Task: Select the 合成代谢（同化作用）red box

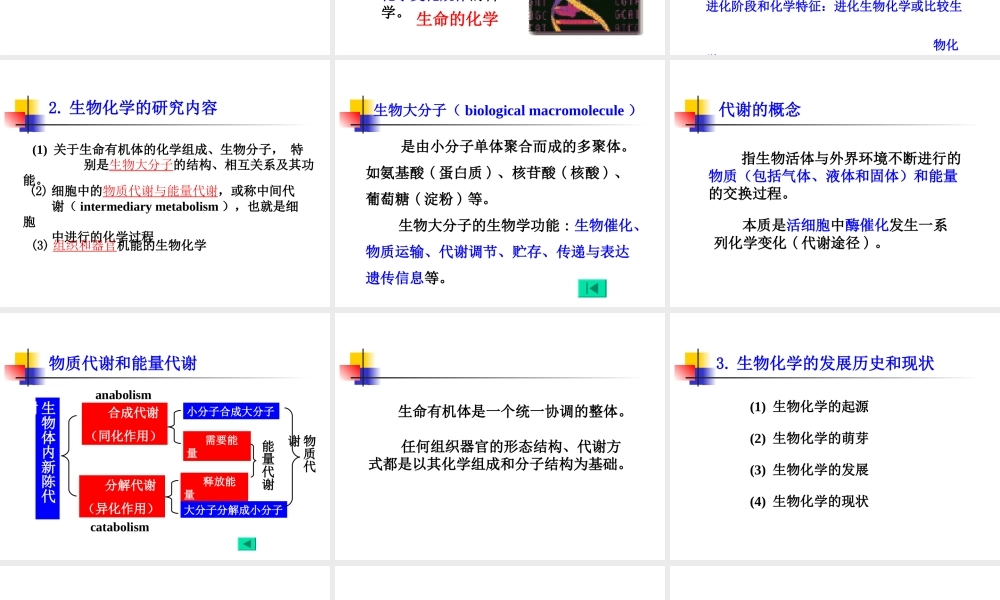Action: pyautogui.click(x=123, y=423)
